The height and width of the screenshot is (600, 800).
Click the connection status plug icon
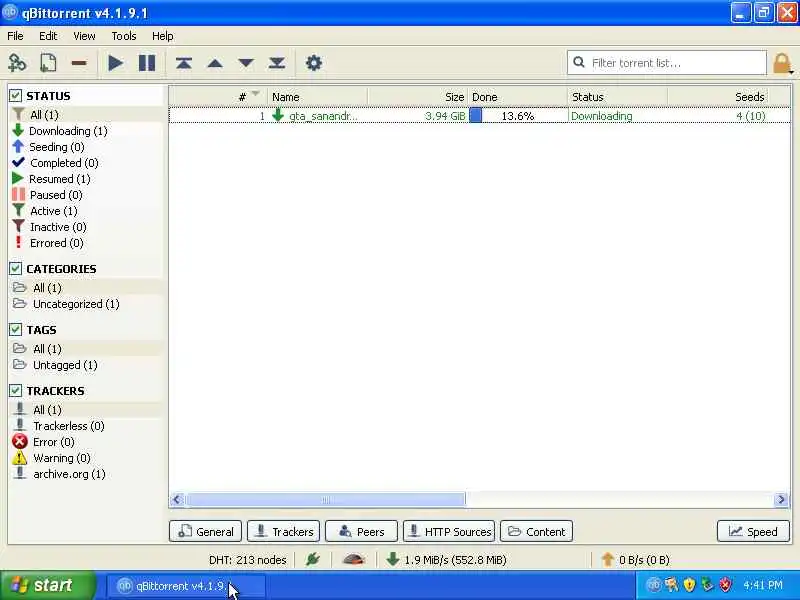[x=312, y=560]
